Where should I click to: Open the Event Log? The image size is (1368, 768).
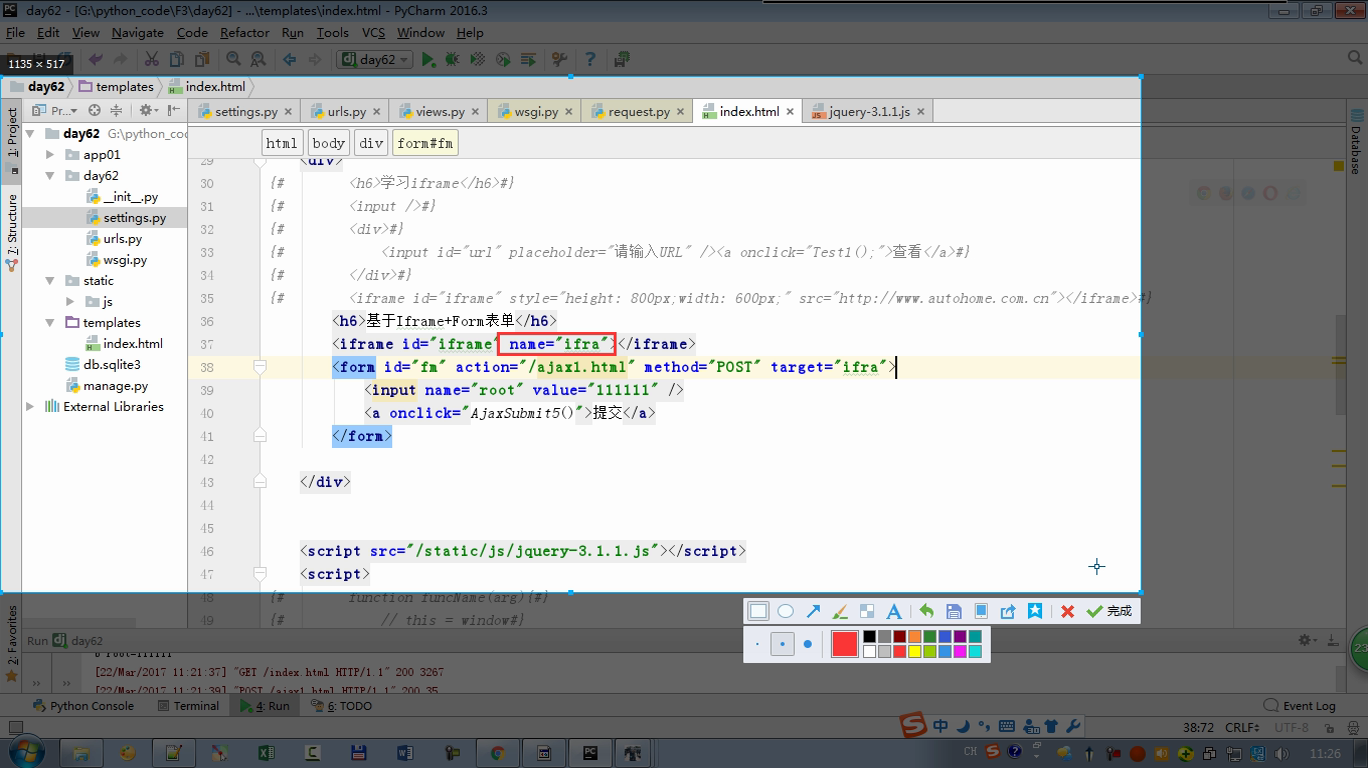tap(1300, 706)
